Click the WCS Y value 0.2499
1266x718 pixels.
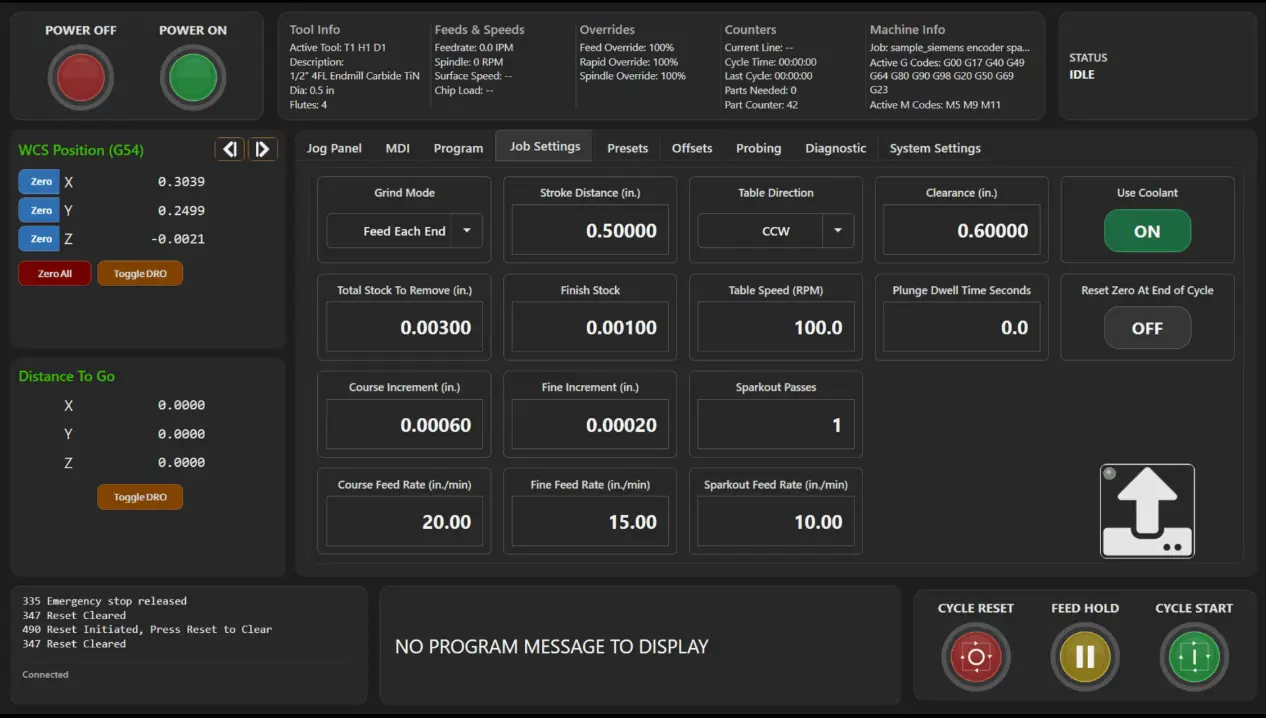click(181, 211)
